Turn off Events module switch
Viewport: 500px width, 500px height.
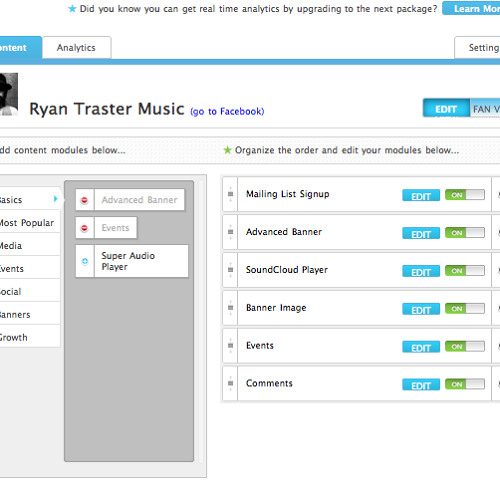pos(465,346)
